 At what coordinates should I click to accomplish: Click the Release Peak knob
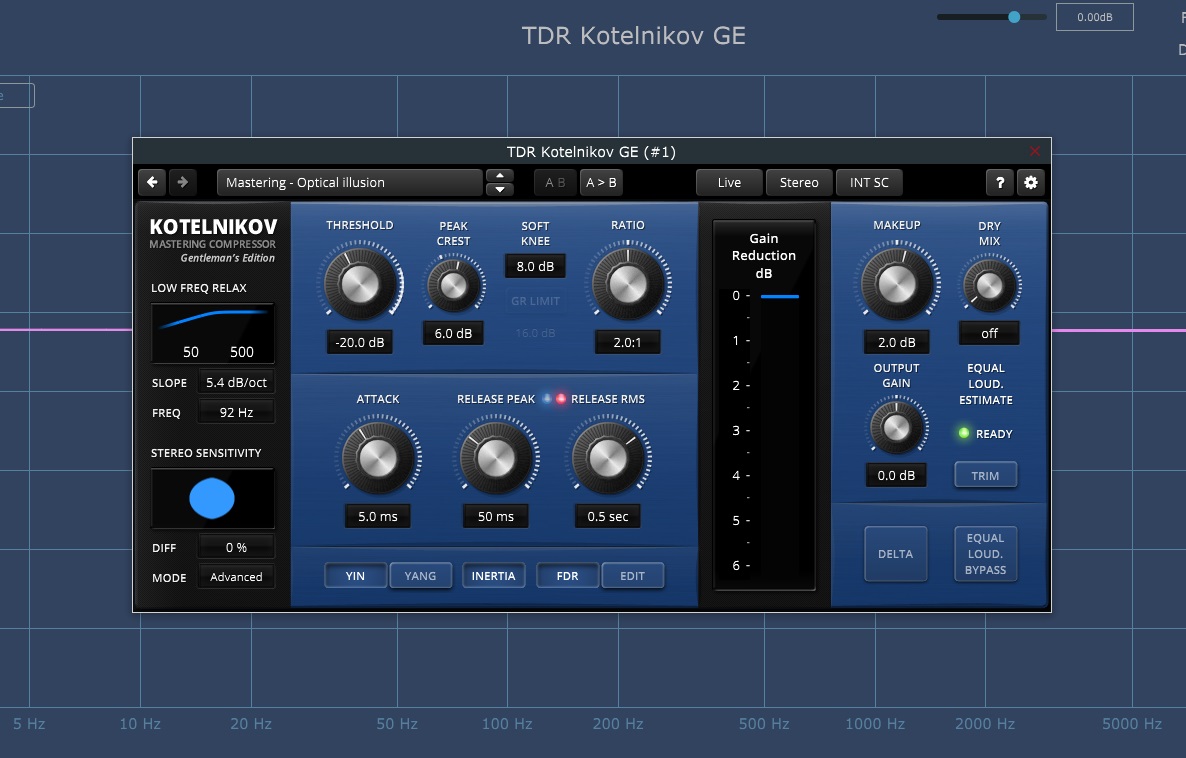[495, 458]
